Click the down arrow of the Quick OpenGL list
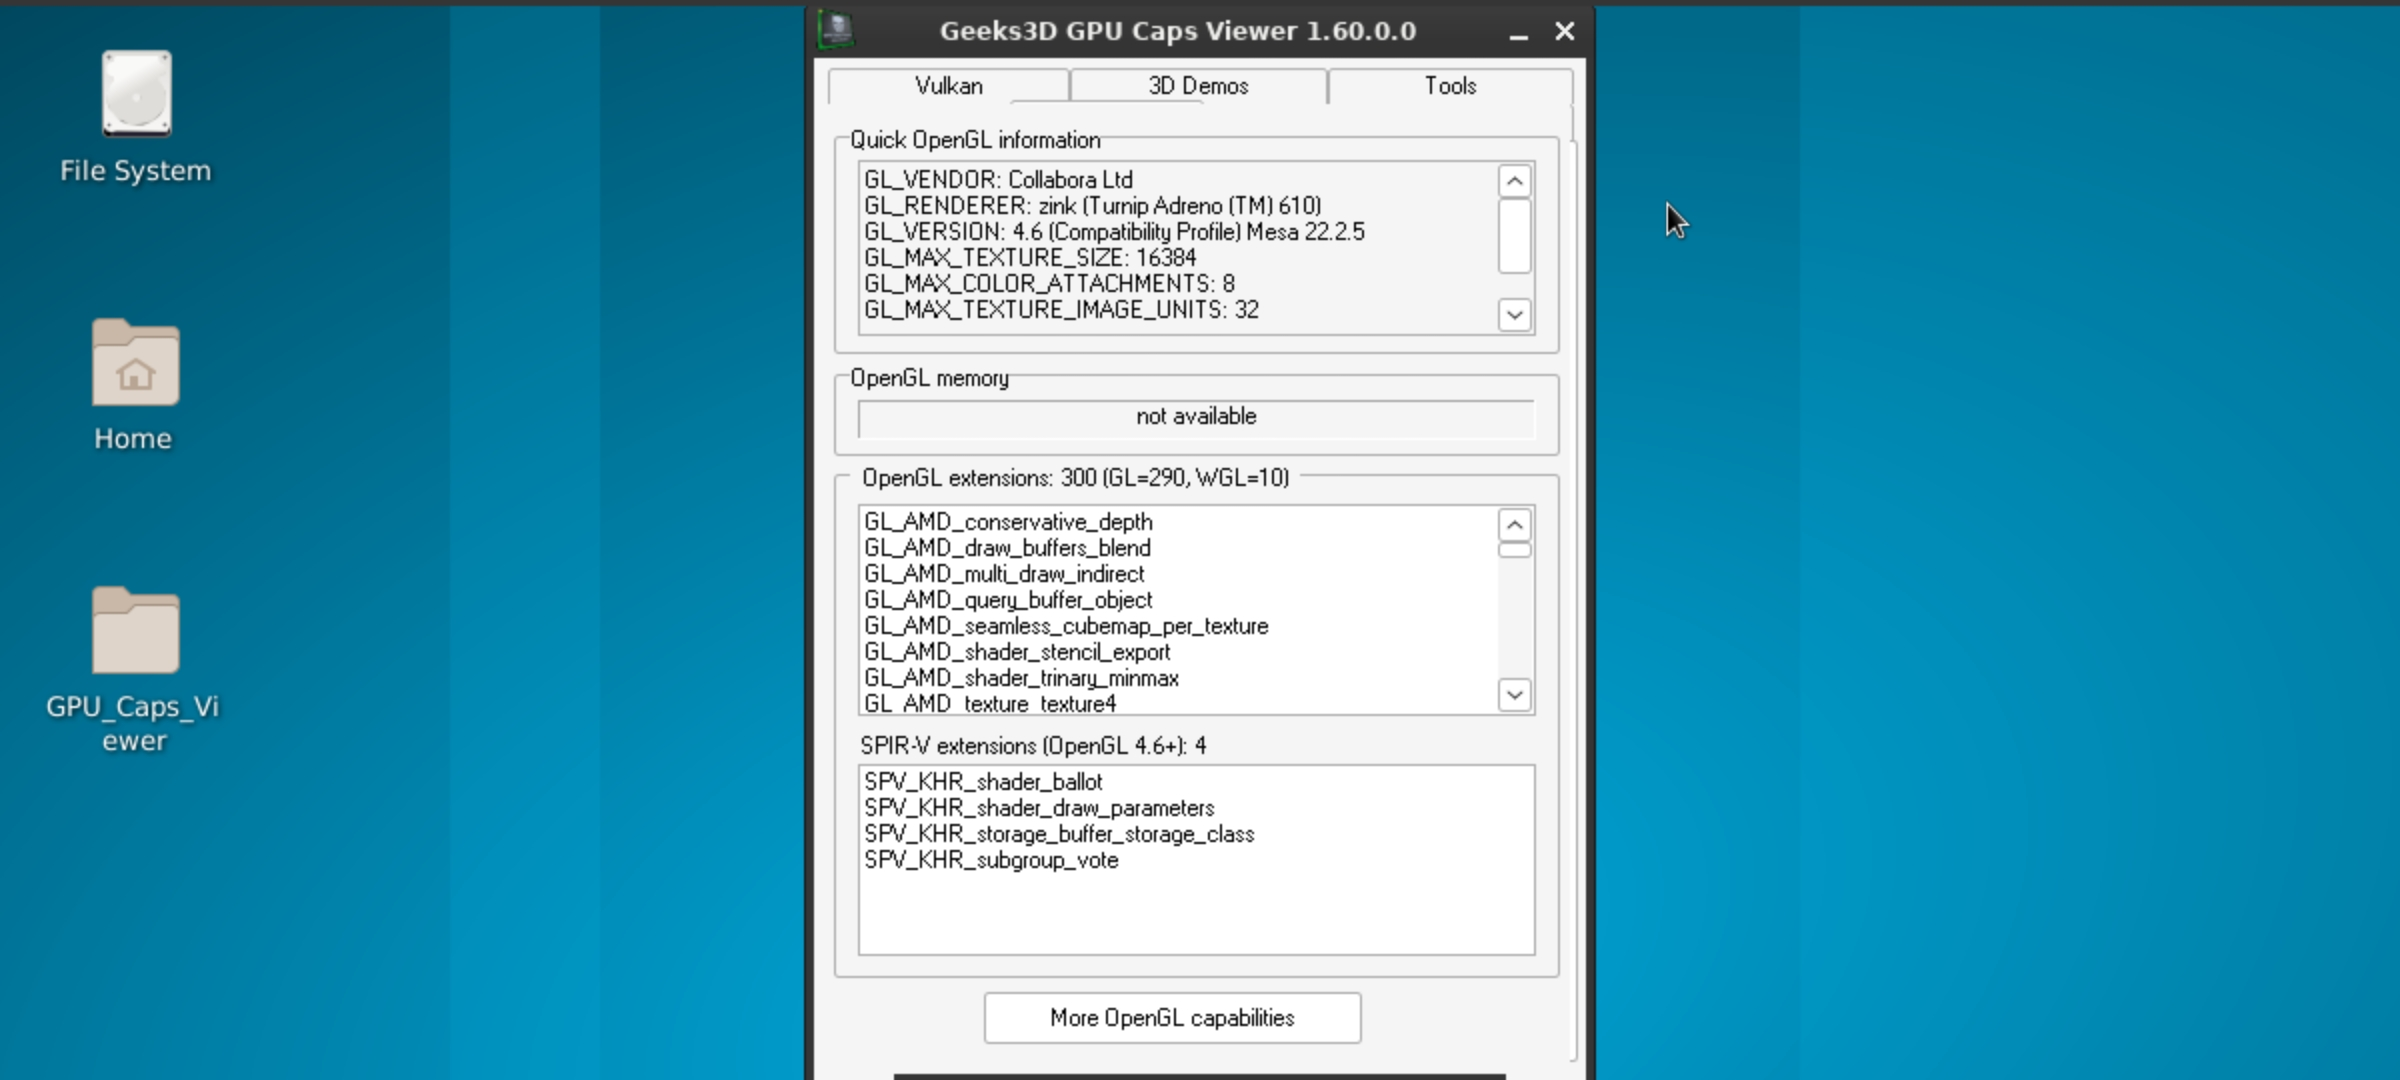Screen dimensions: 2400x1080 click(1513, 315)
